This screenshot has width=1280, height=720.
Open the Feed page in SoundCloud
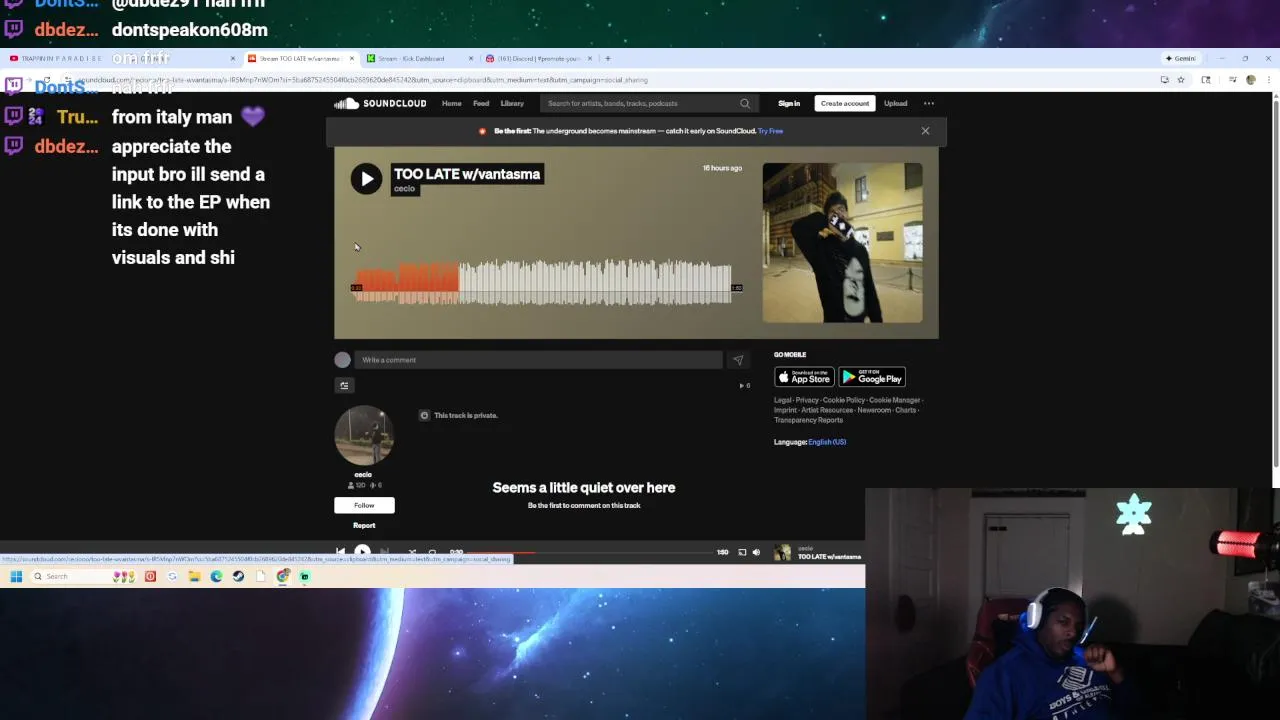point(481,103)
